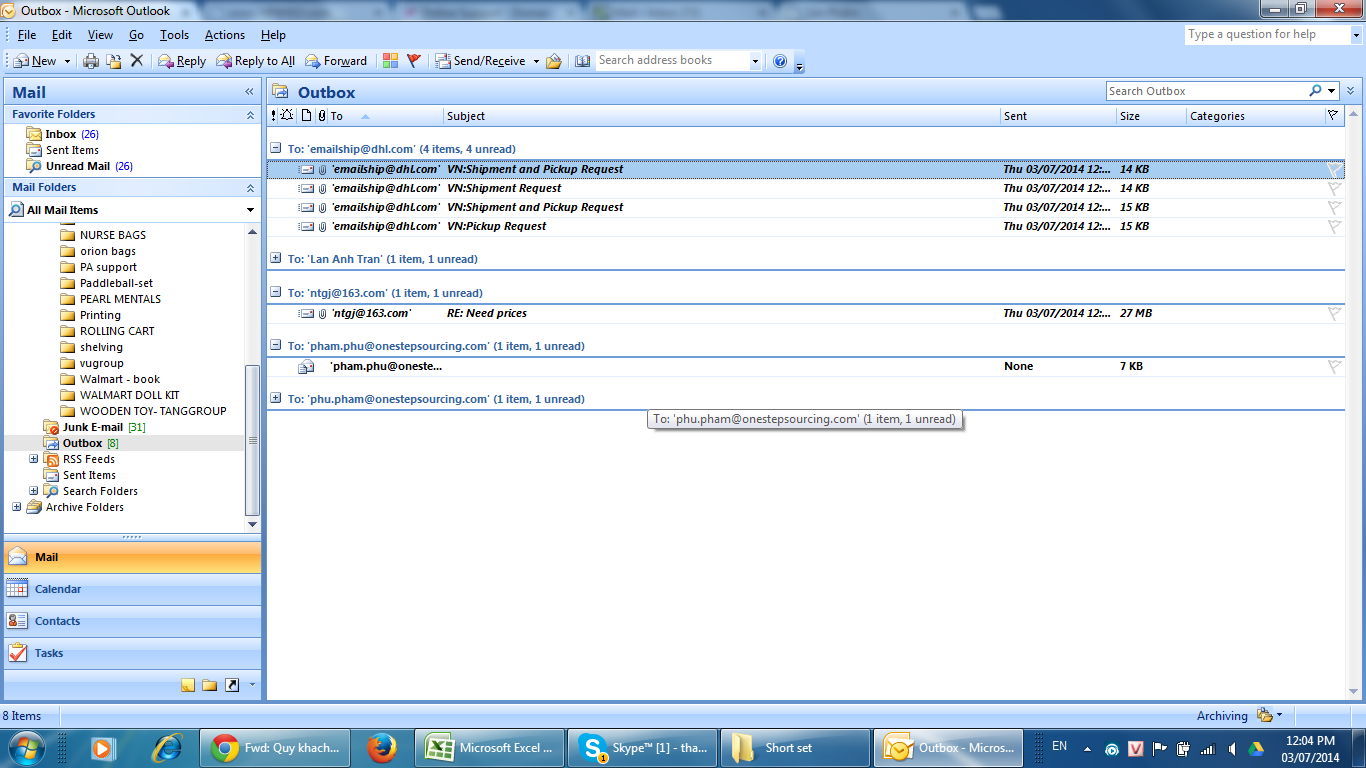This screenshot has height=768, width=1366.
Task: Flag the 'VN:Shipment Request' message
Action: [1334, 188]
